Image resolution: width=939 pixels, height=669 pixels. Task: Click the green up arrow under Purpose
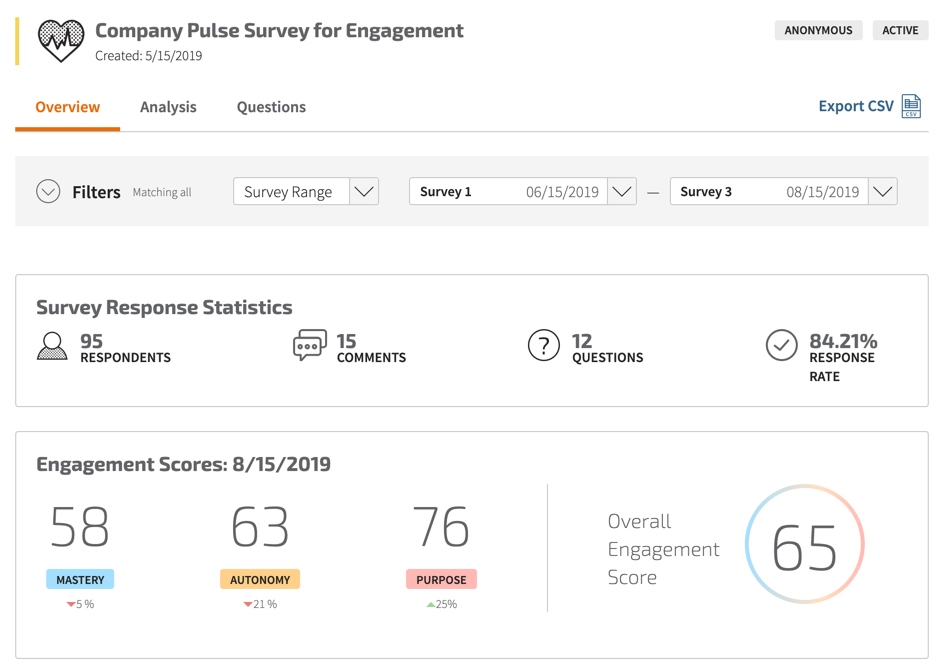tap(431, 604)
